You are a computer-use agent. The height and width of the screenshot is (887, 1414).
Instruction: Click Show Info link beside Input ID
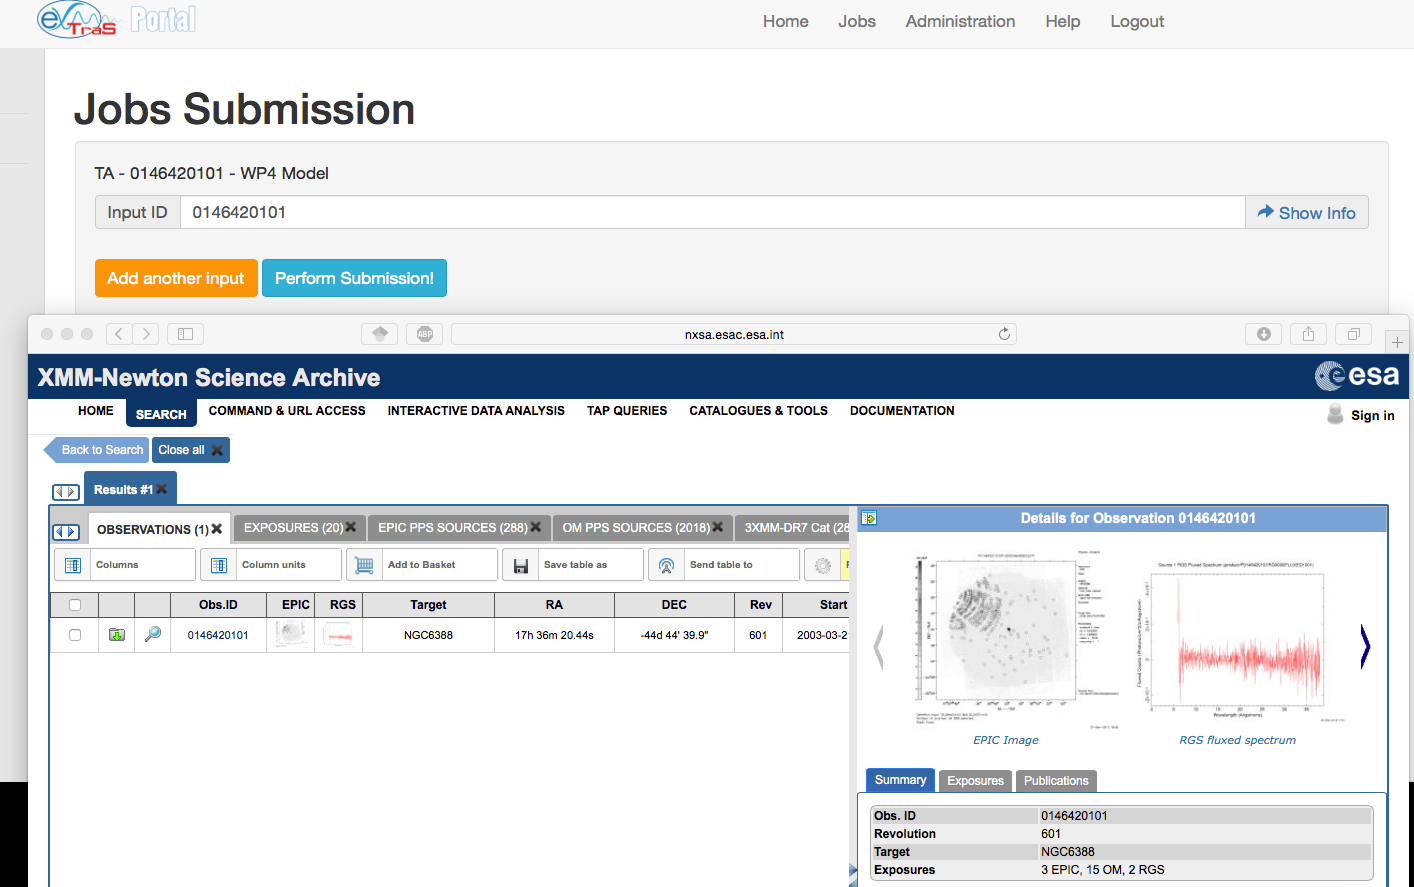click(x=1306, y=213)
